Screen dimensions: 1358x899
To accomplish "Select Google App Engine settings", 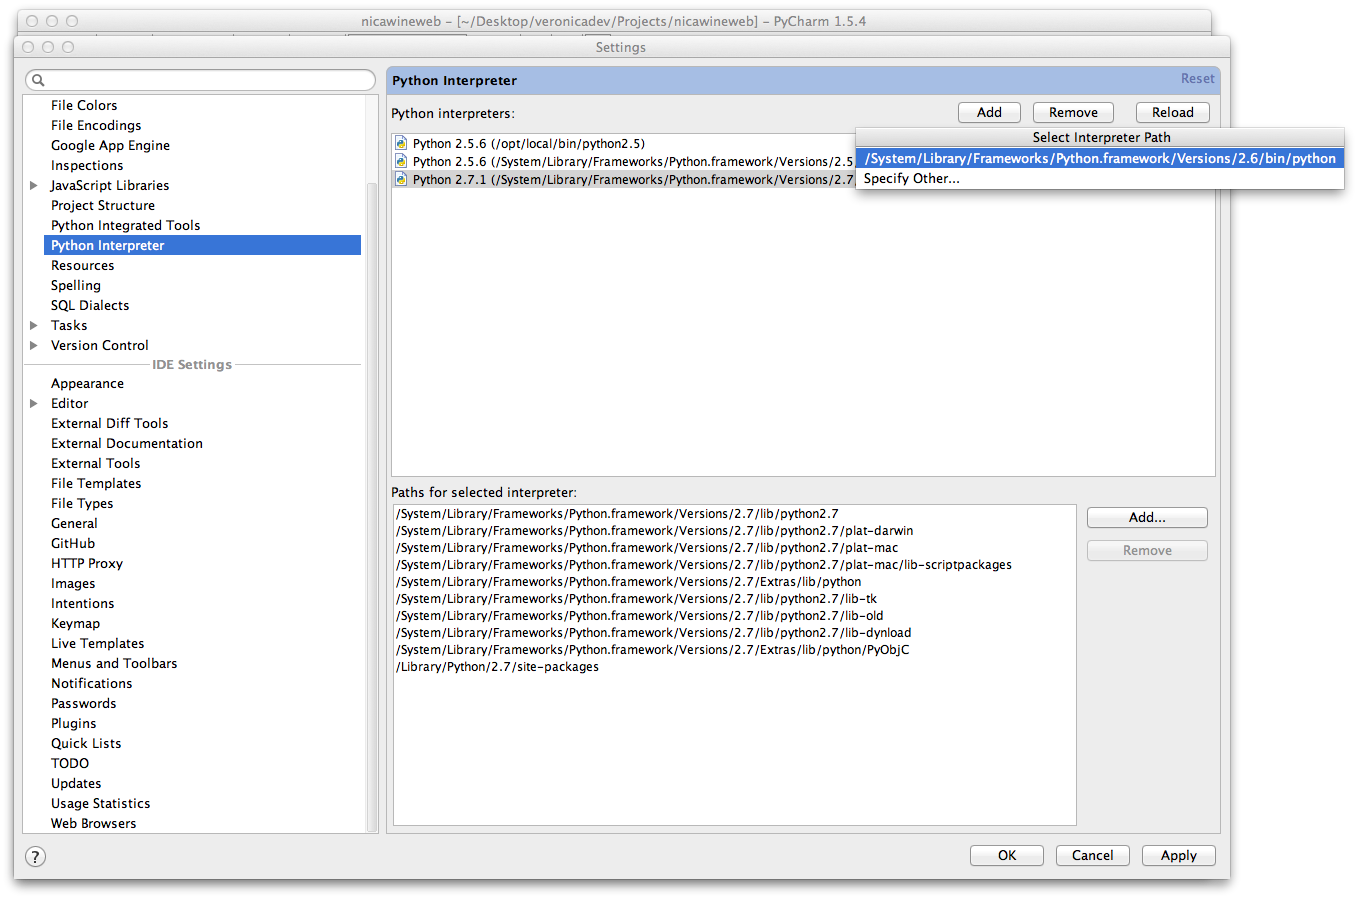I will coord(110,145).
